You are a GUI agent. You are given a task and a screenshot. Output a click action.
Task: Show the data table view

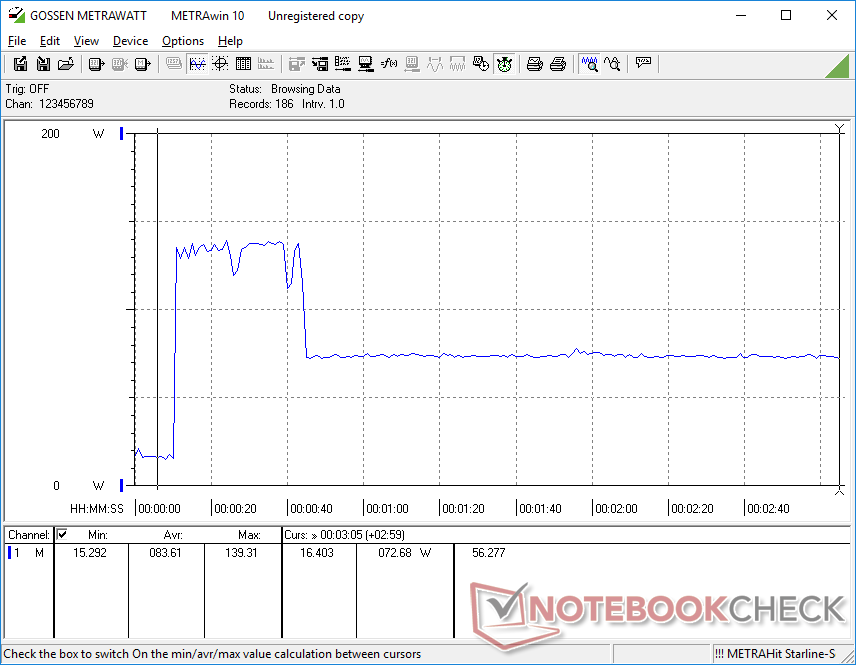(243, 64)
